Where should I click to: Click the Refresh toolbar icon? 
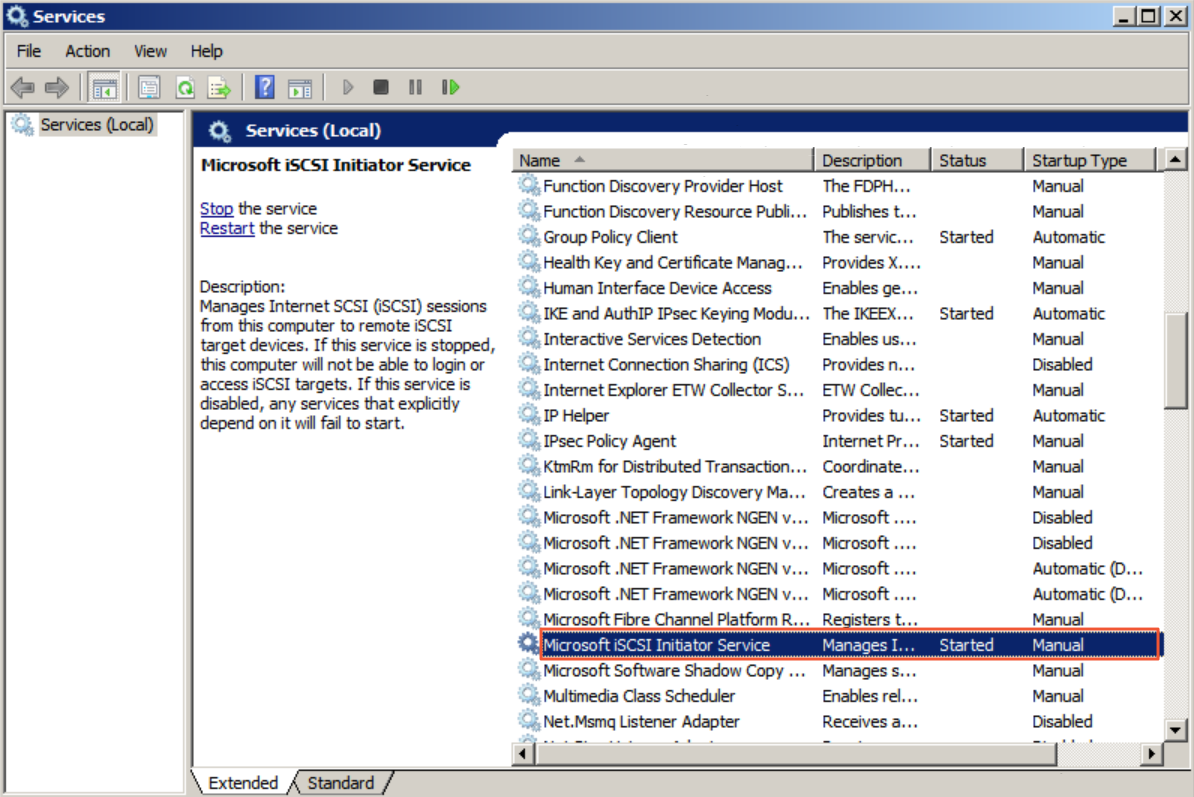185,88
